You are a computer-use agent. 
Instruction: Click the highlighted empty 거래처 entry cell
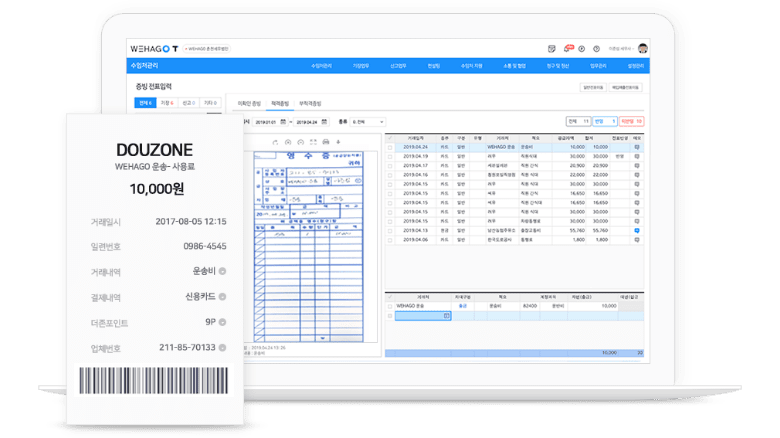(x=423, y=316)
